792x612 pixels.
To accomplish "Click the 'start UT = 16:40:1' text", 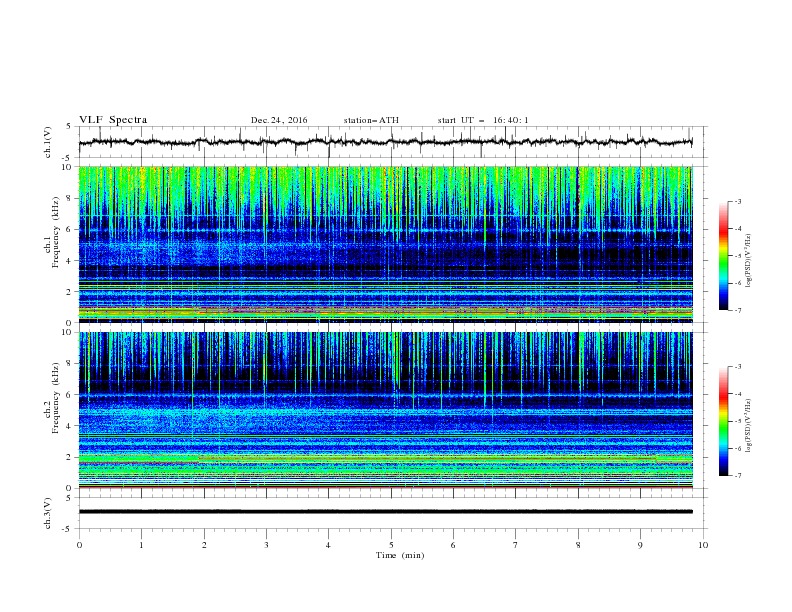I will click(x=483, y=120).
